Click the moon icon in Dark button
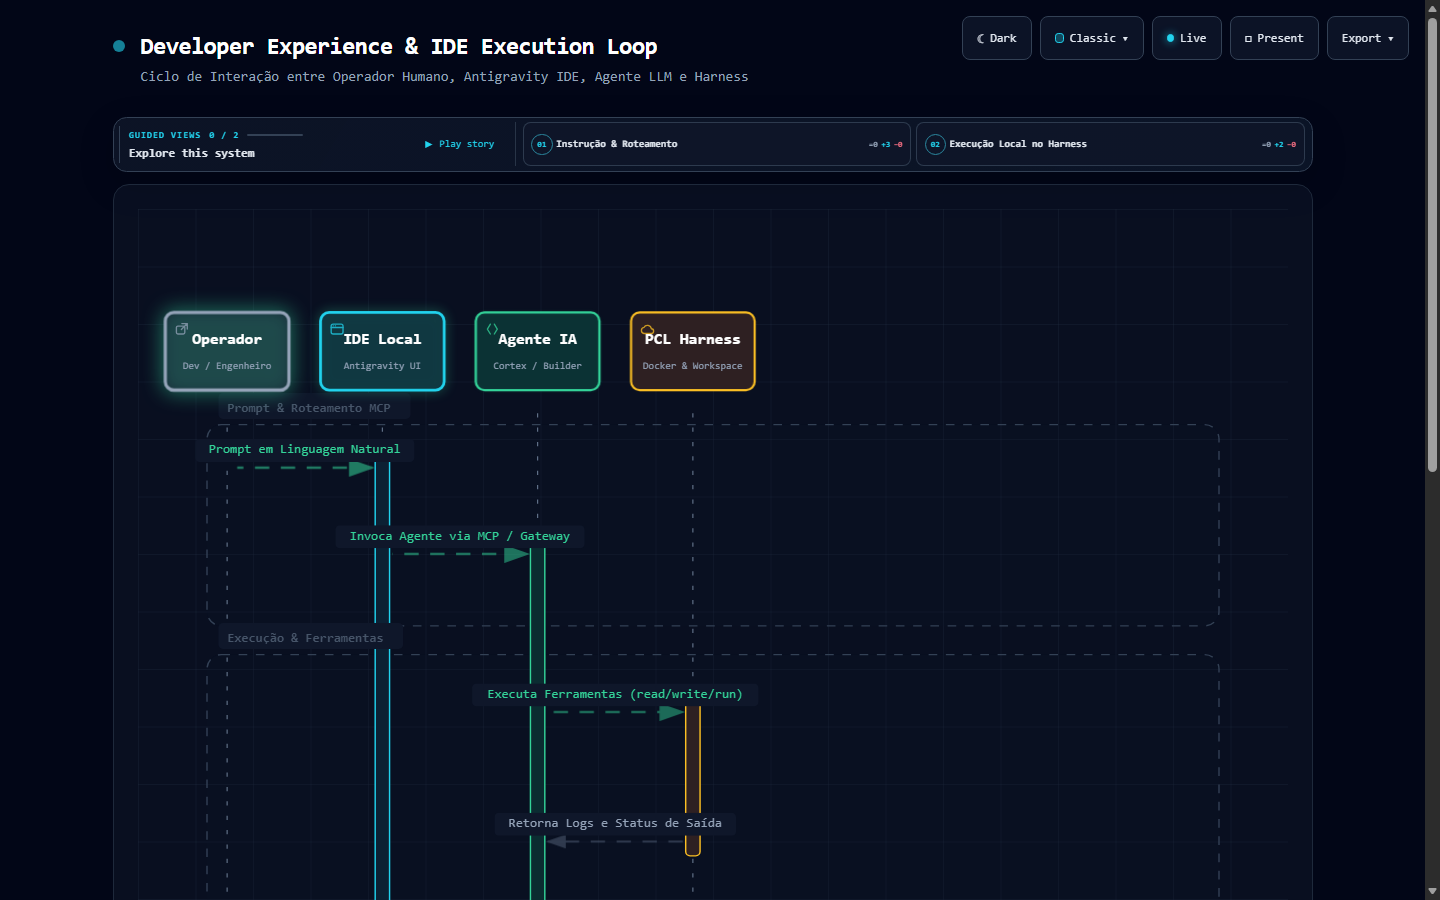 (x=981, y=38)
